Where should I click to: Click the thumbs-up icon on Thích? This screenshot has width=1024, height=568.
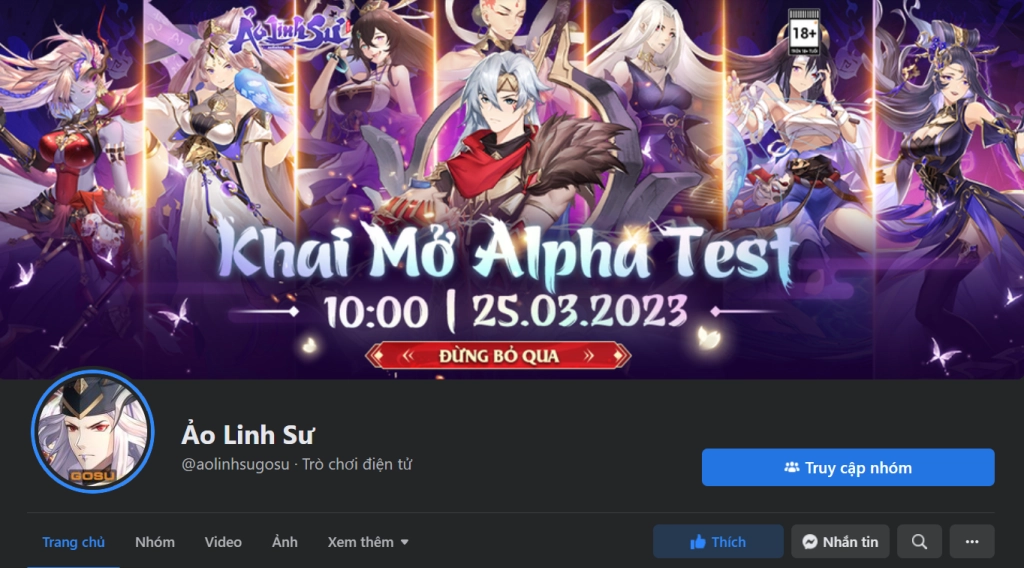pyautogui.click(x=697, y=542)
